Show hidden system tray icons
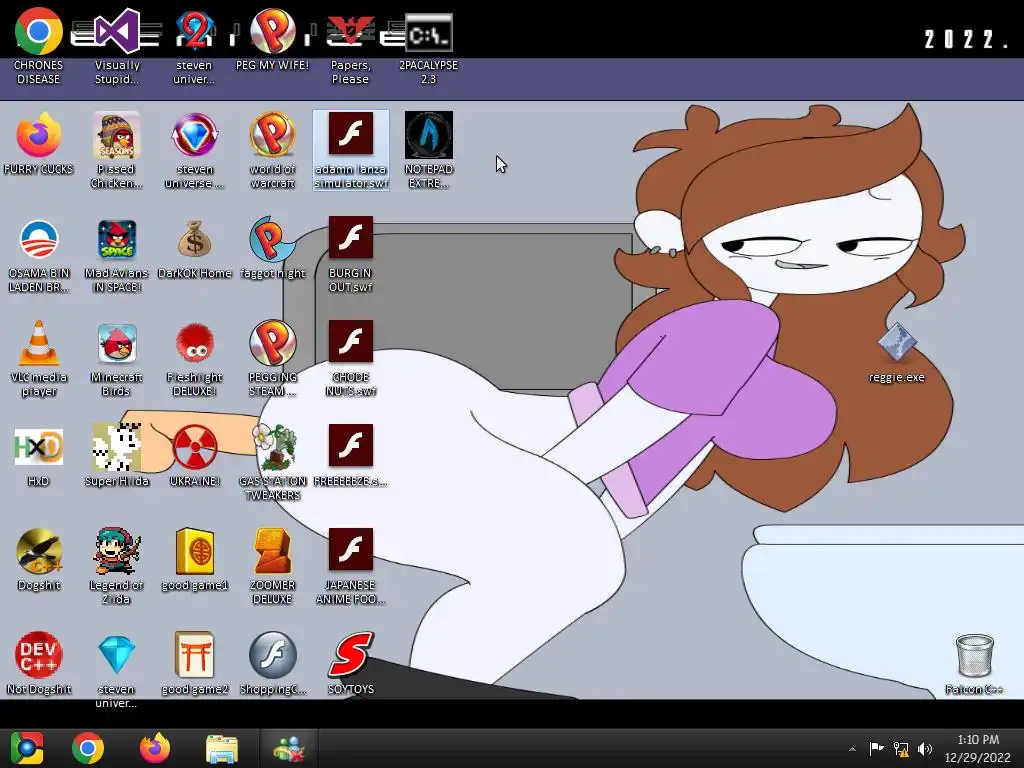The height and width of the screenshot is (768, 1024). pyautogui.click(x=852, y=749)
